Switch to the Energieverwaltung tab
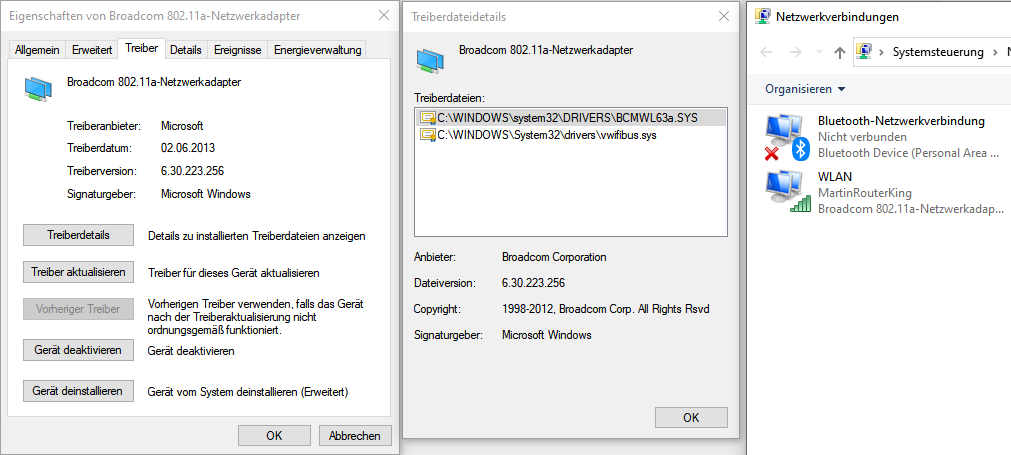The width and height of the screenshot is (1011, 455). pyautogui.click(x=319, y=49)
